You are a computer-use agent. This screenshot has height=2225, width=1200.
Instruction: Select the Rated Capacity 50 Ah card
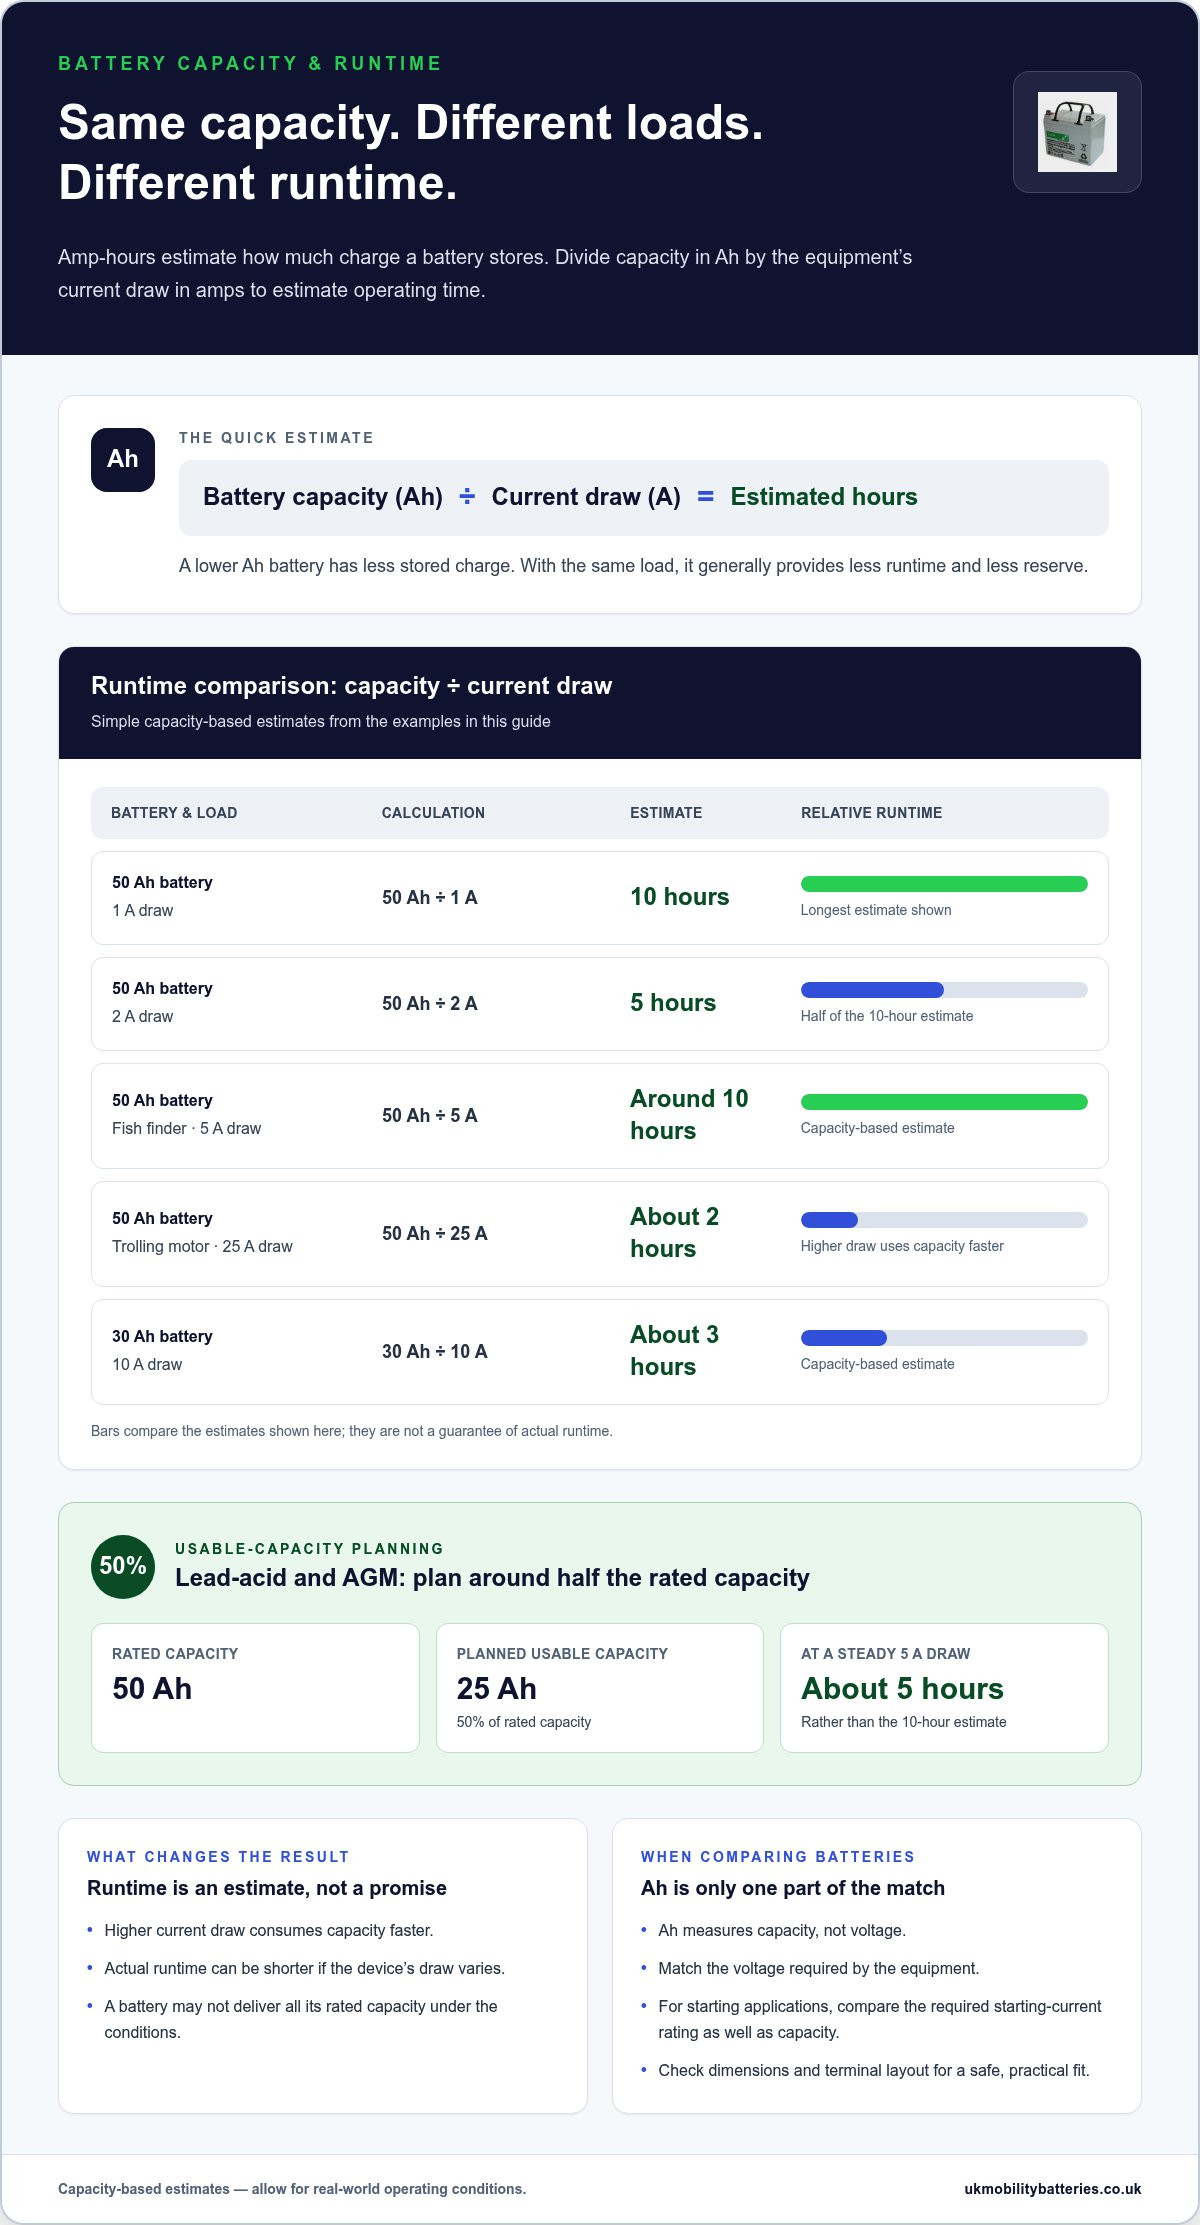pos(255,1688)
